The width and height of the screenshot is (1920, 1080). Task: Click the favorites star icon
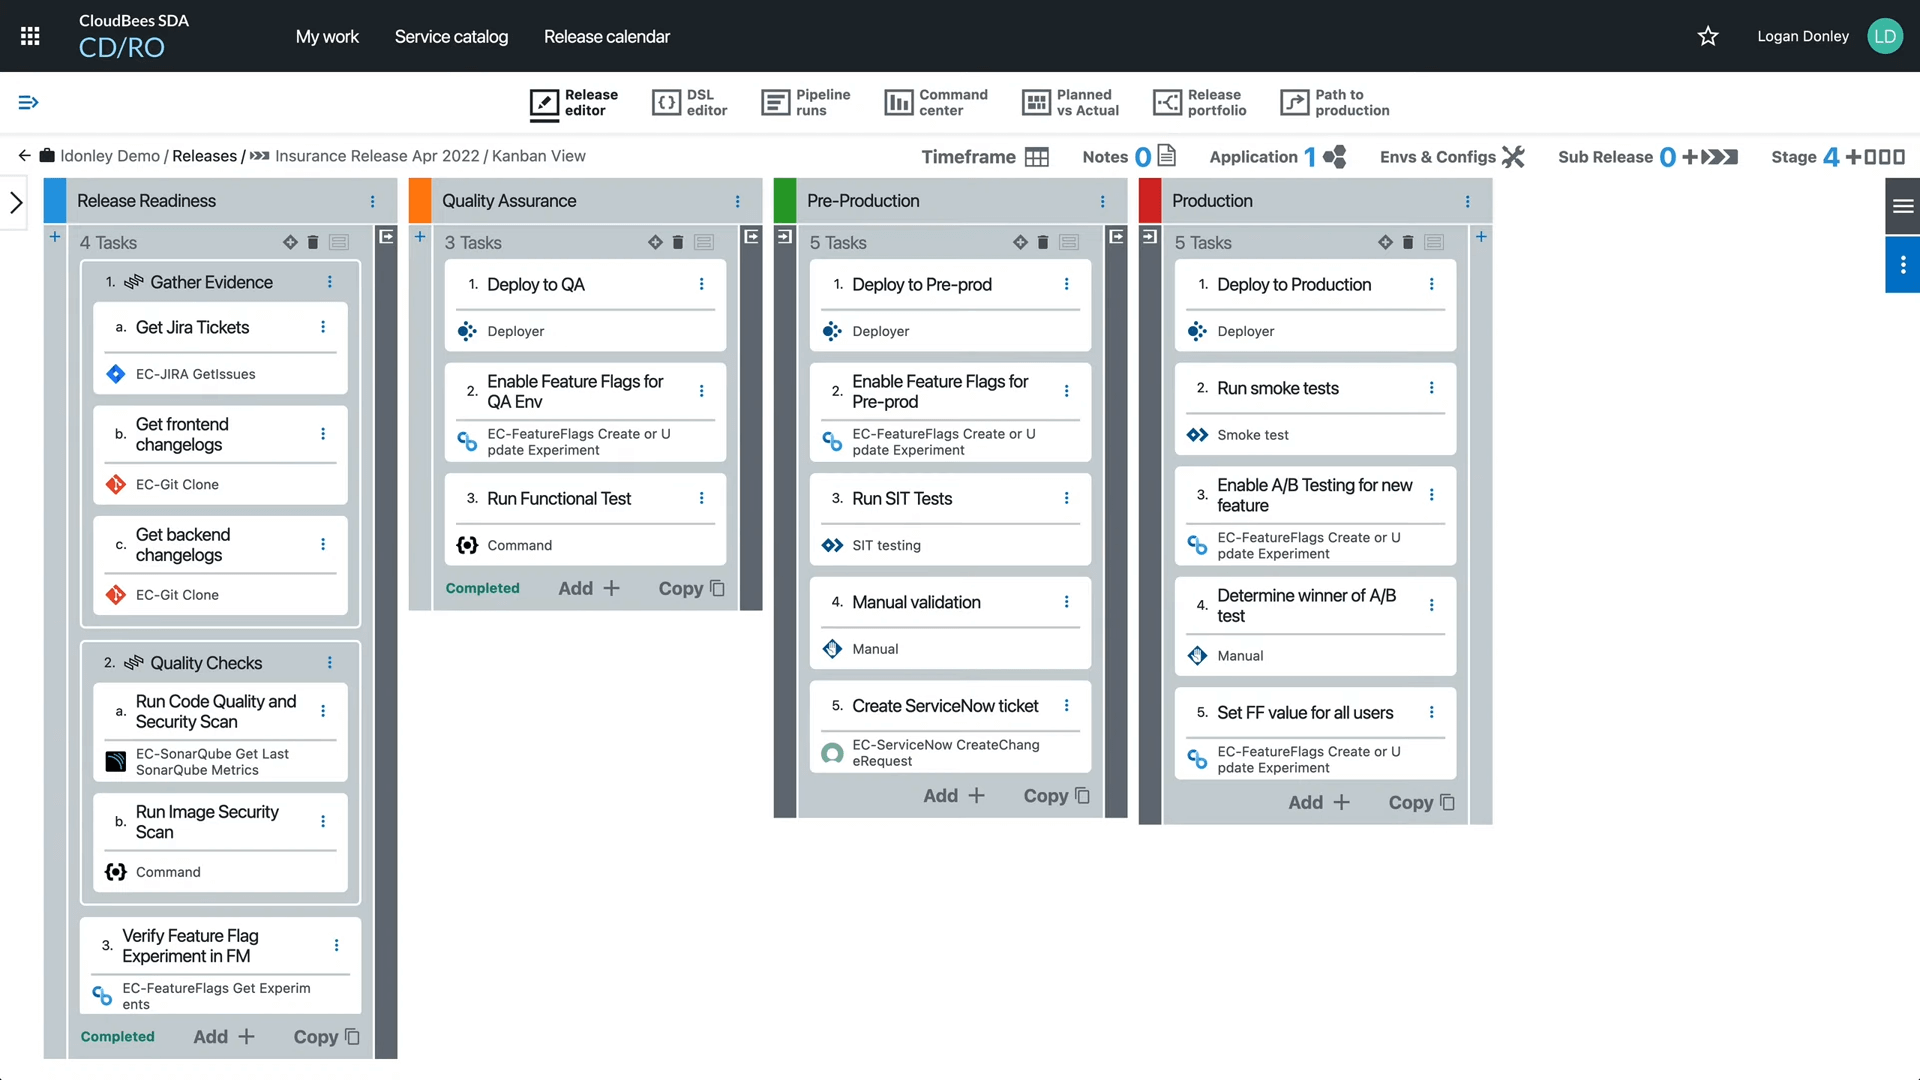point(1708,36)
